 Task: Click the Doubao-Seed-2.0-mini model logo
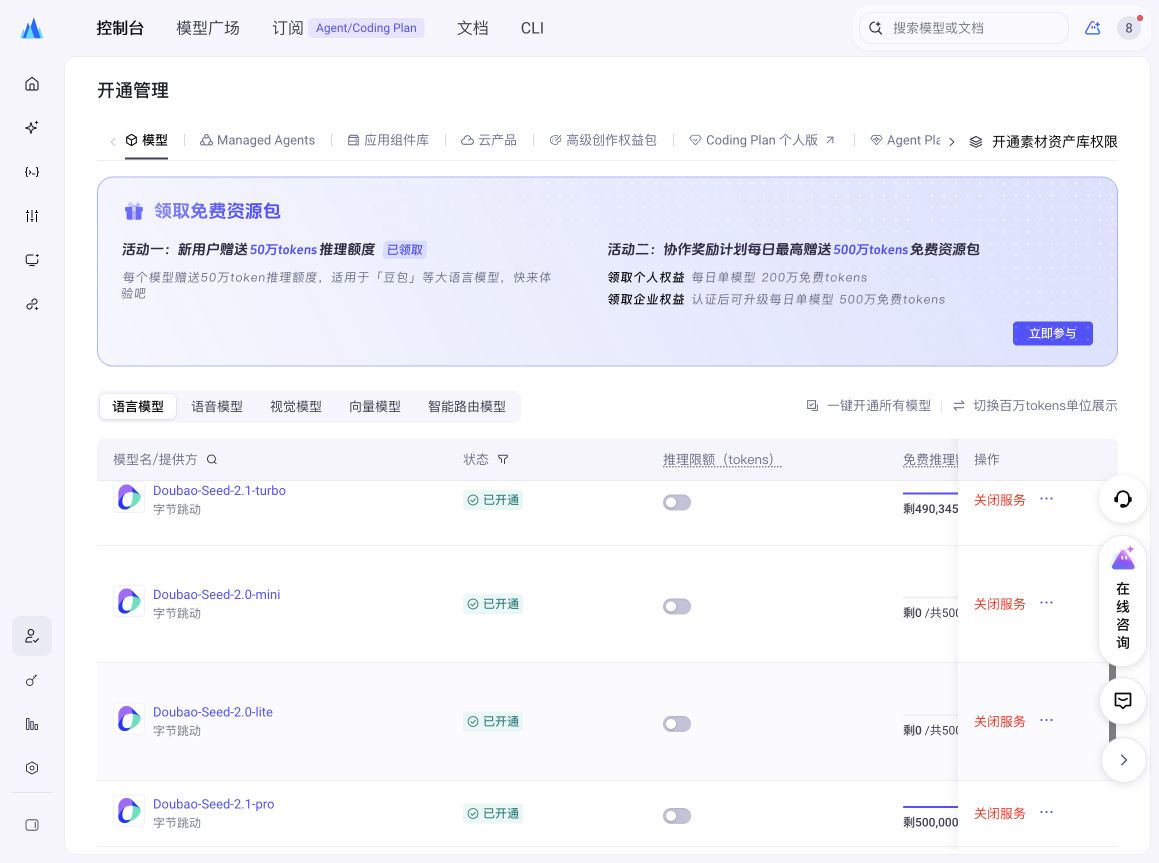(x=129, y=601)
